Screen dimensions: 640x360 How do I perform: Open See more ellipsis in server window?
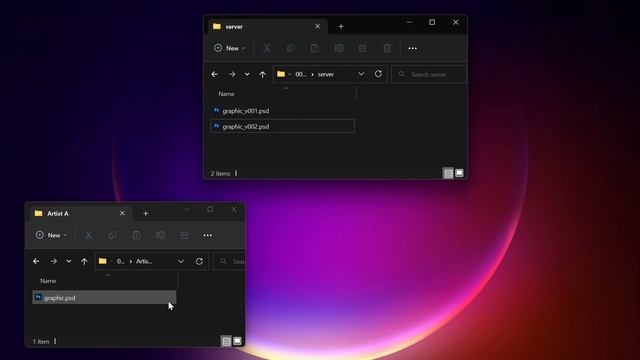[413, 48]
